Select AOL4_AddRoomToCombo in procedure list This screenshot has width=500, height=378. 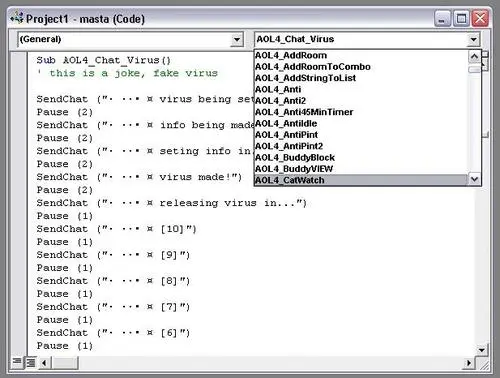click(x=361, y=67)
